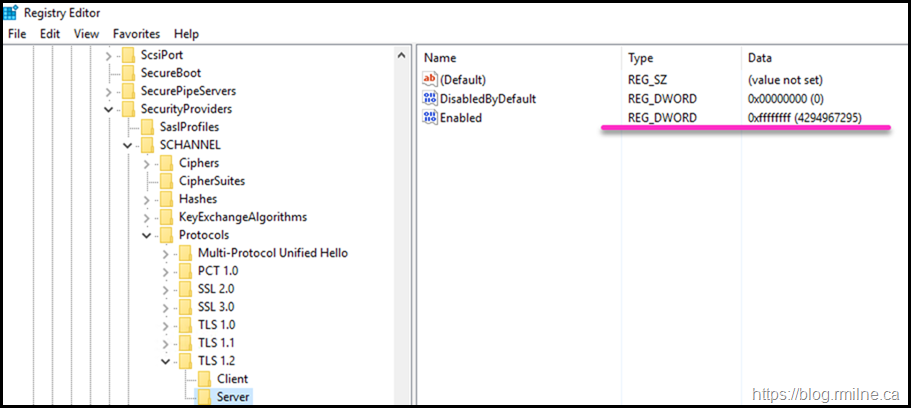Open the File menu

pyautogui.click(x=17, y=34)
